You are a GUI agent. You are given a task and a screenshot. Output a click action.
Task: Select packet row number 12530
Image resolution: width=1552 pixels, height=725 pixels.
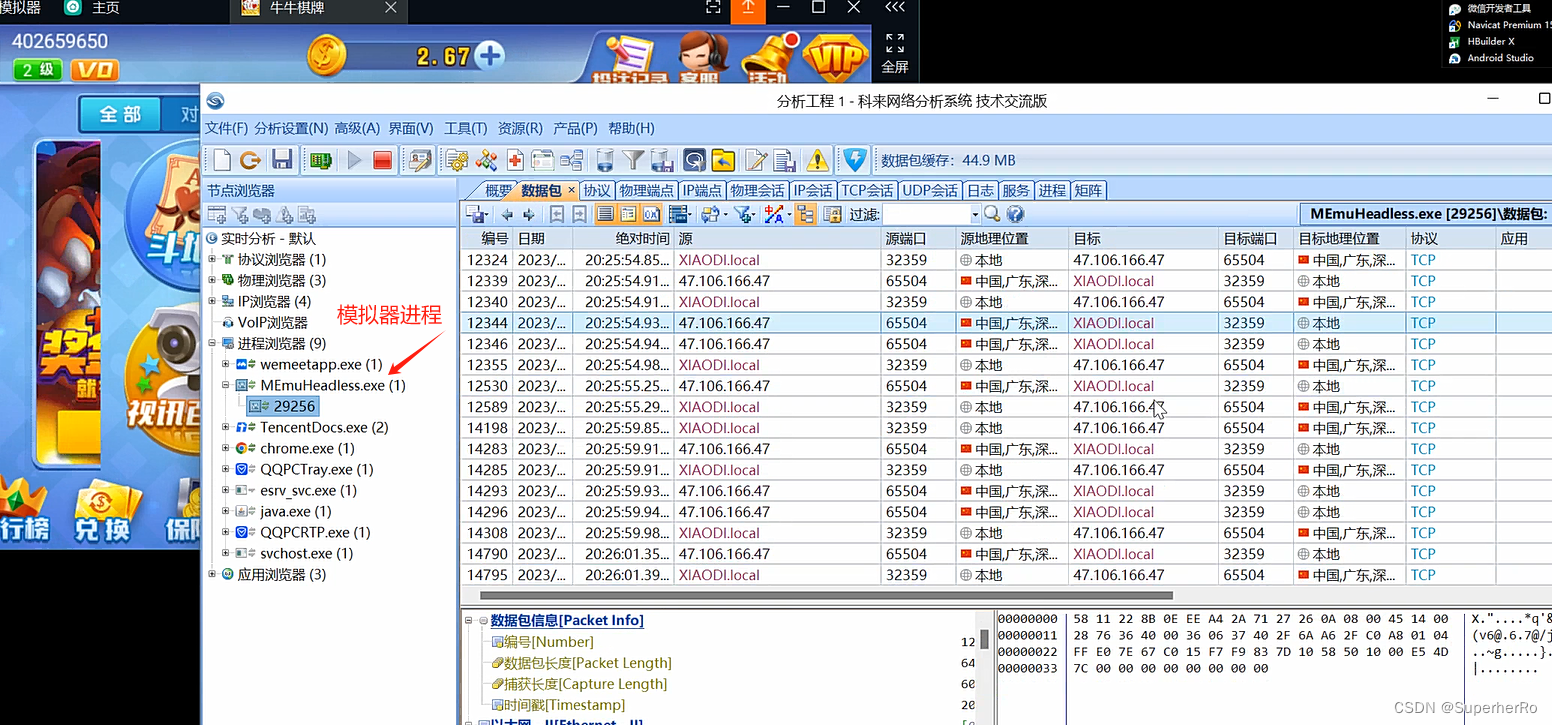[1006, 385]
